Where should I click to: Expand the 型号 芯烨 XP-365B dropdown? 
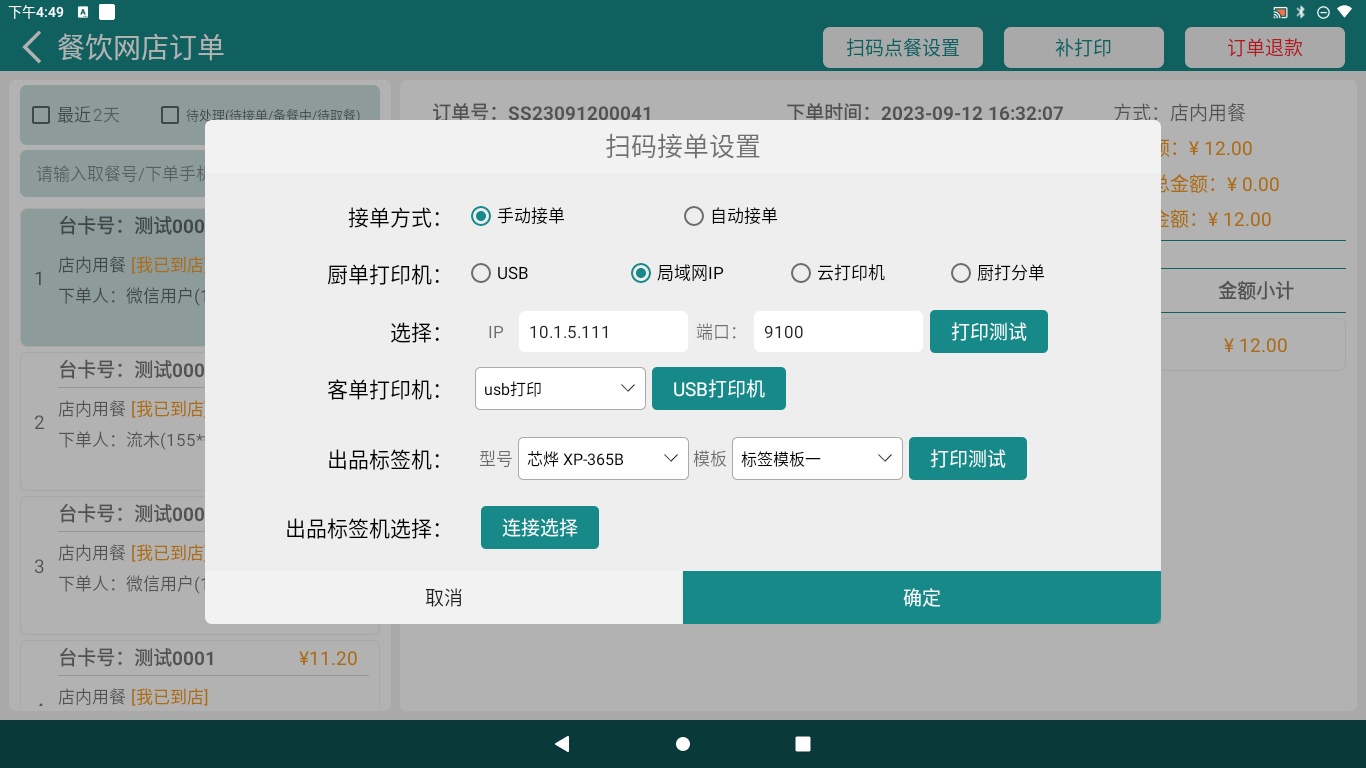tap(603, 459)
